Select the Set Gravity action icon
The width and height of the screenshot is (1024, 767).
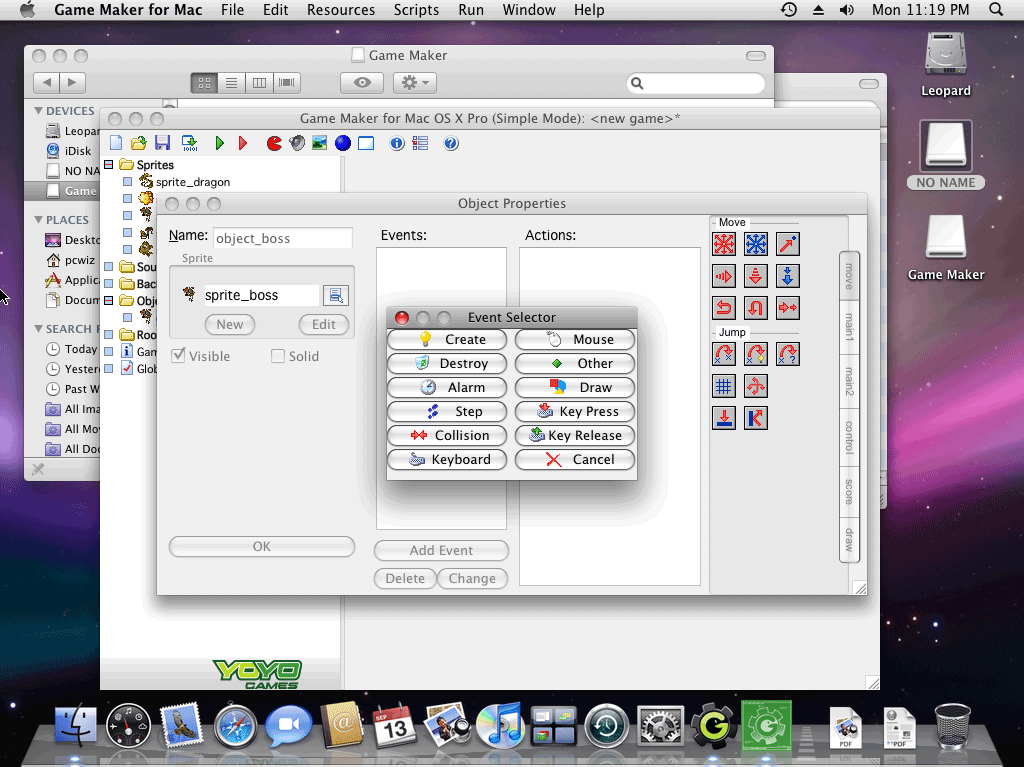[788, 276]
